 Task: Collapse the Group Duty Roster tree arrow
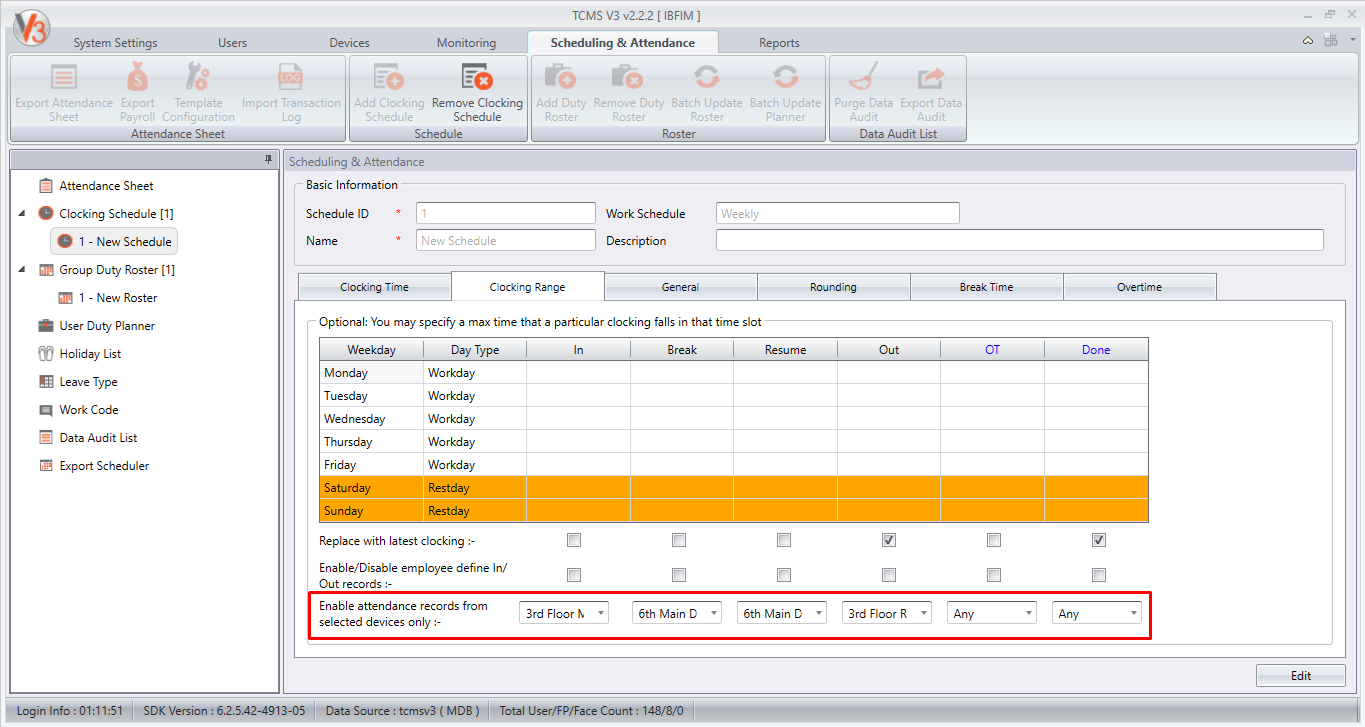click(x=22, y=270)
